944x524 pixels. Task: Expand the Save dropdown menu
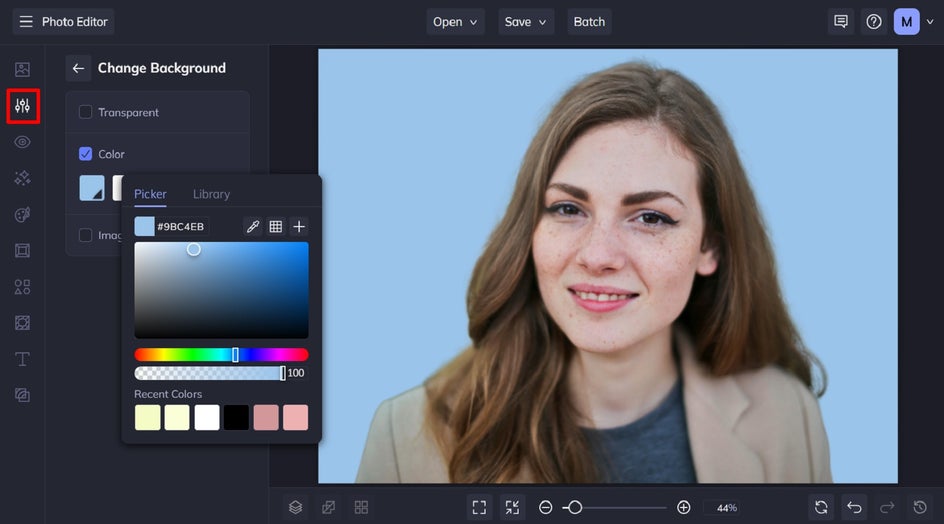click(x=526, y=22)
